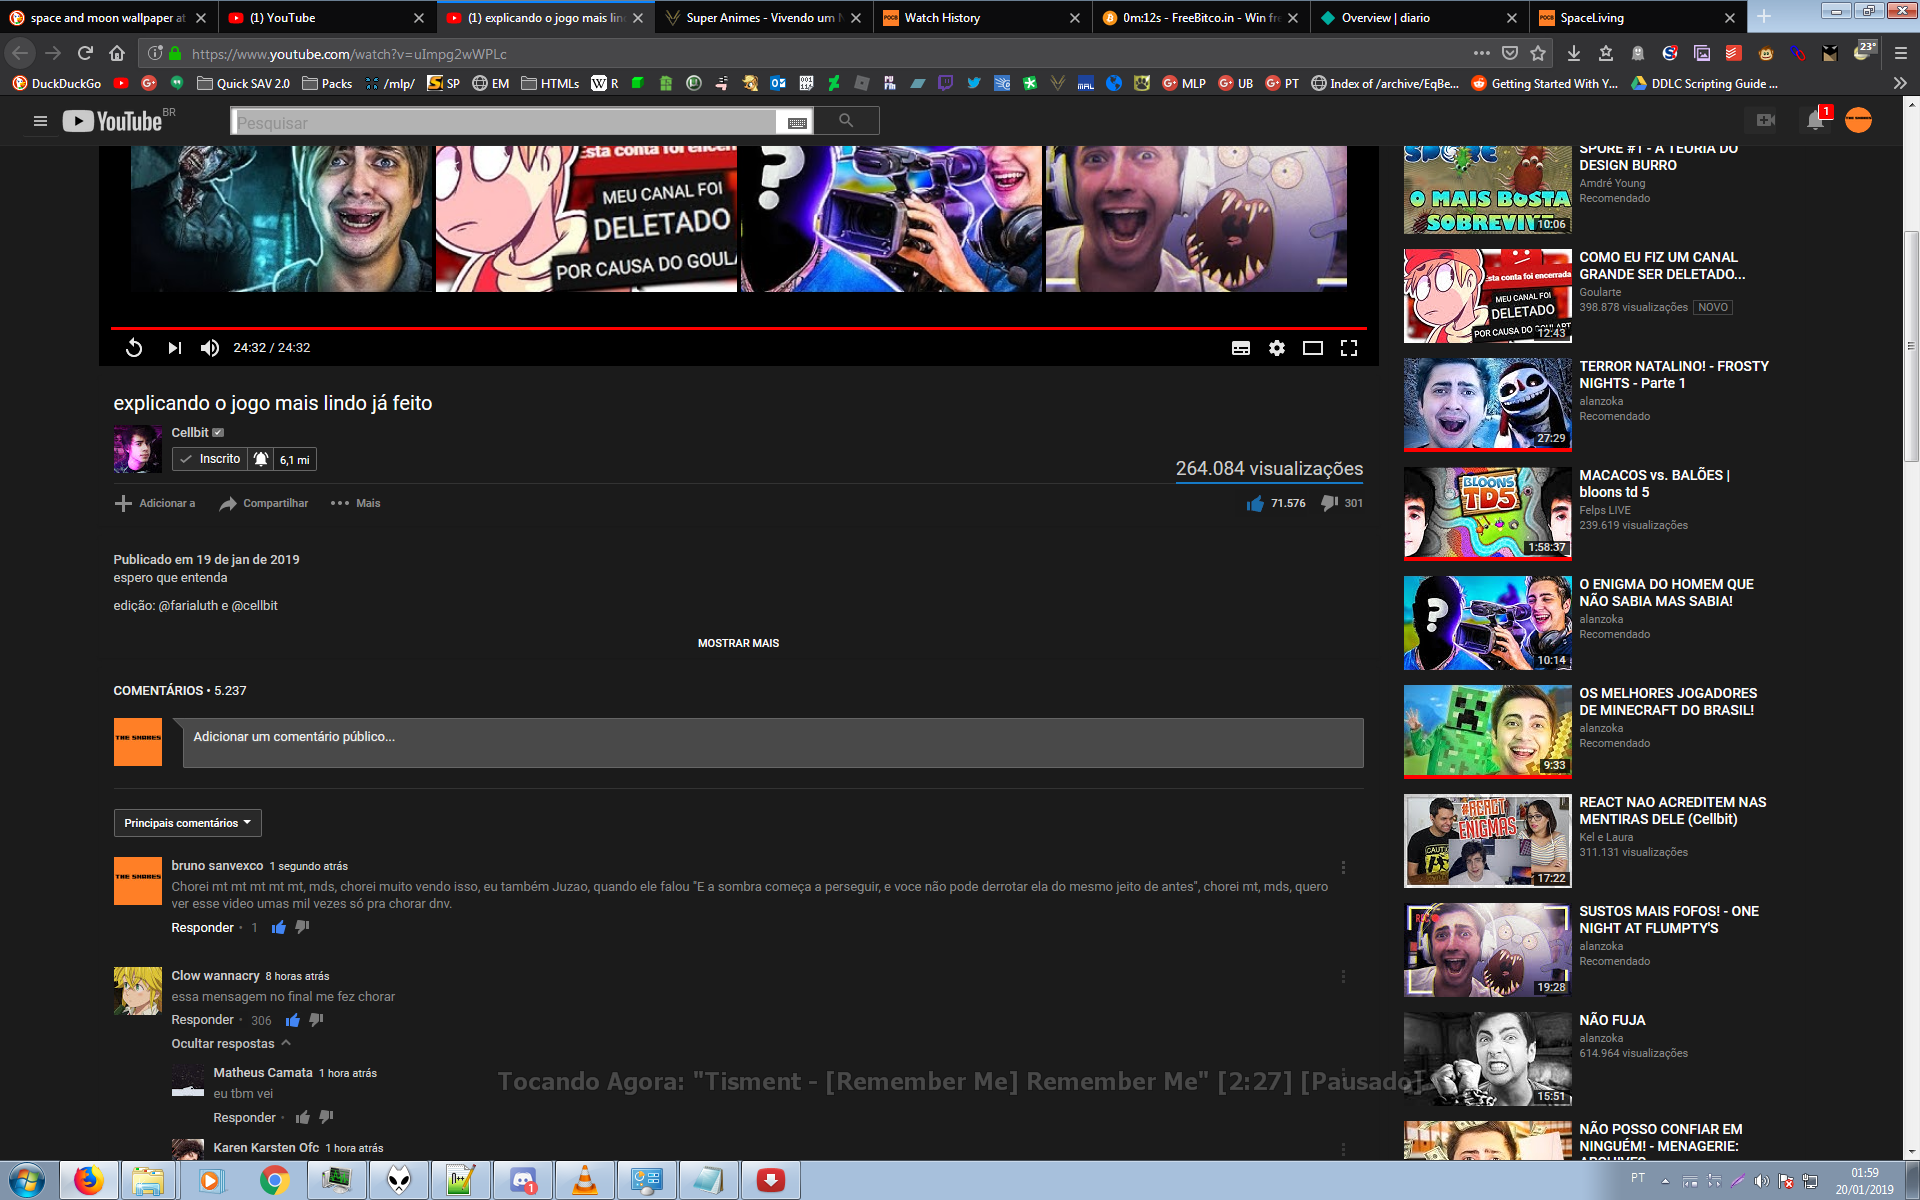Open options menu on bruno sanvexco's comment
1920x1200 pixels.
point(1343,867)
